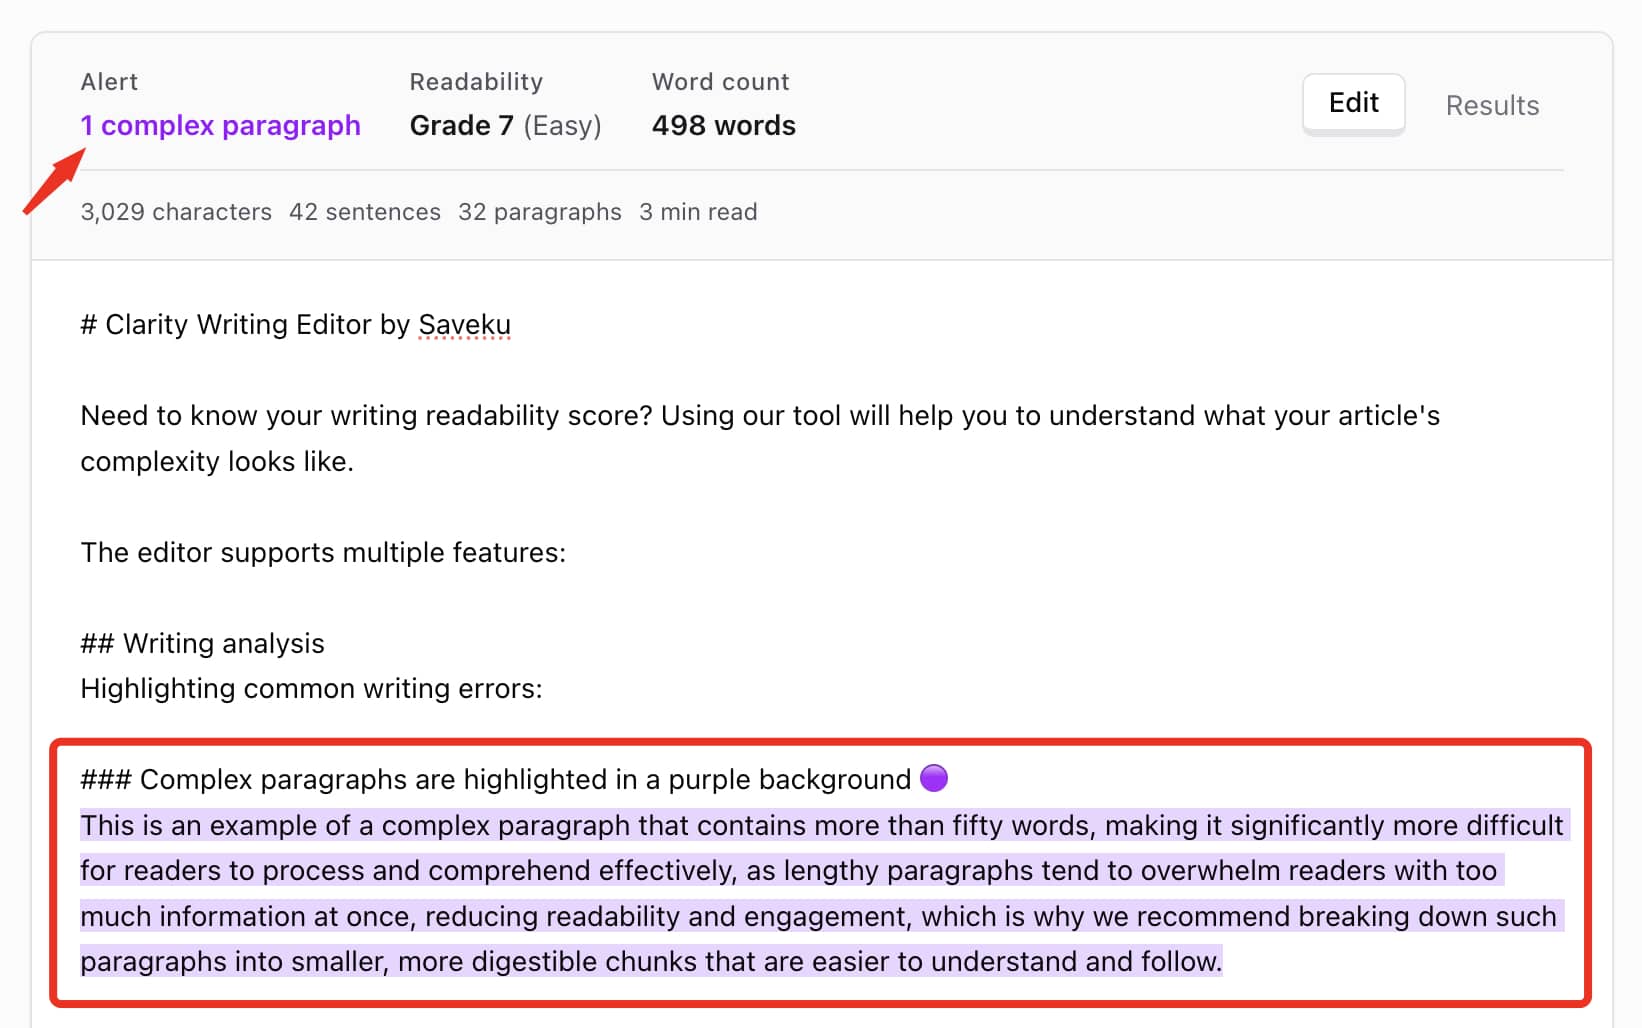1642x1028 pixels.
Task: Click the line 'Highlighting common writing errors:'
Action: click(x=311, y=689)
